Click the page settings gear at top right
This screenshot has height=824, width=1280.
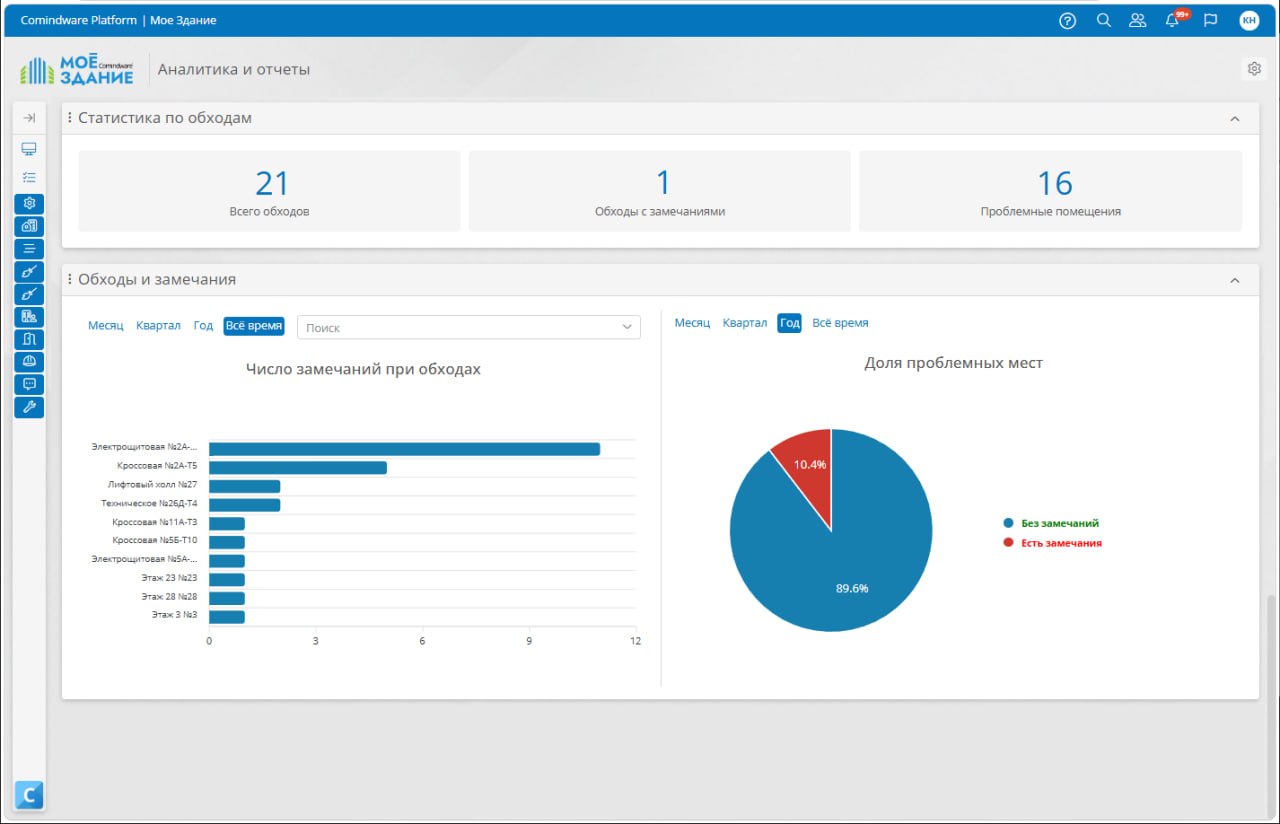coord(1253,69)
